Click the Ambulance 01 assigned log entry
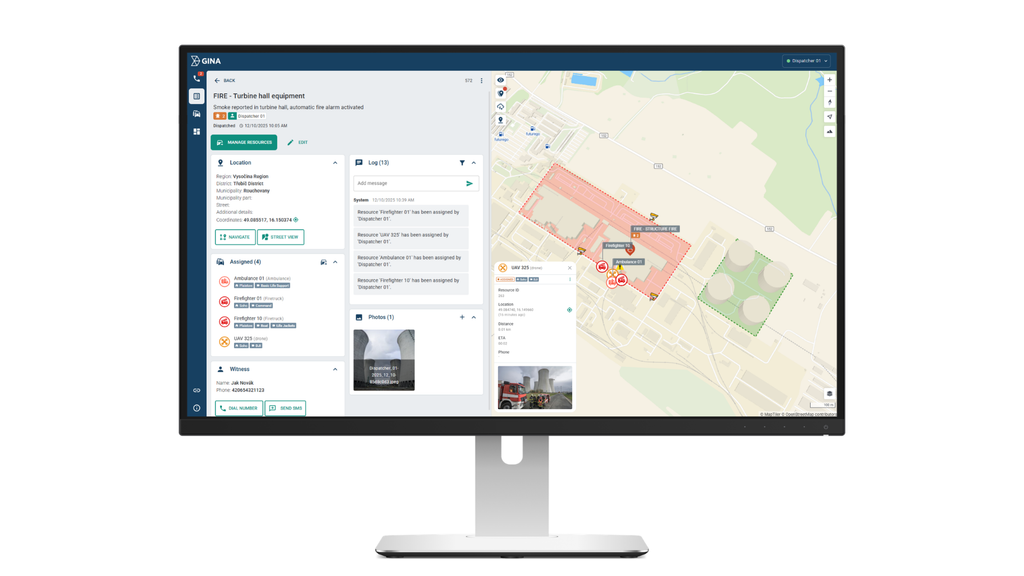 (411, 261)
